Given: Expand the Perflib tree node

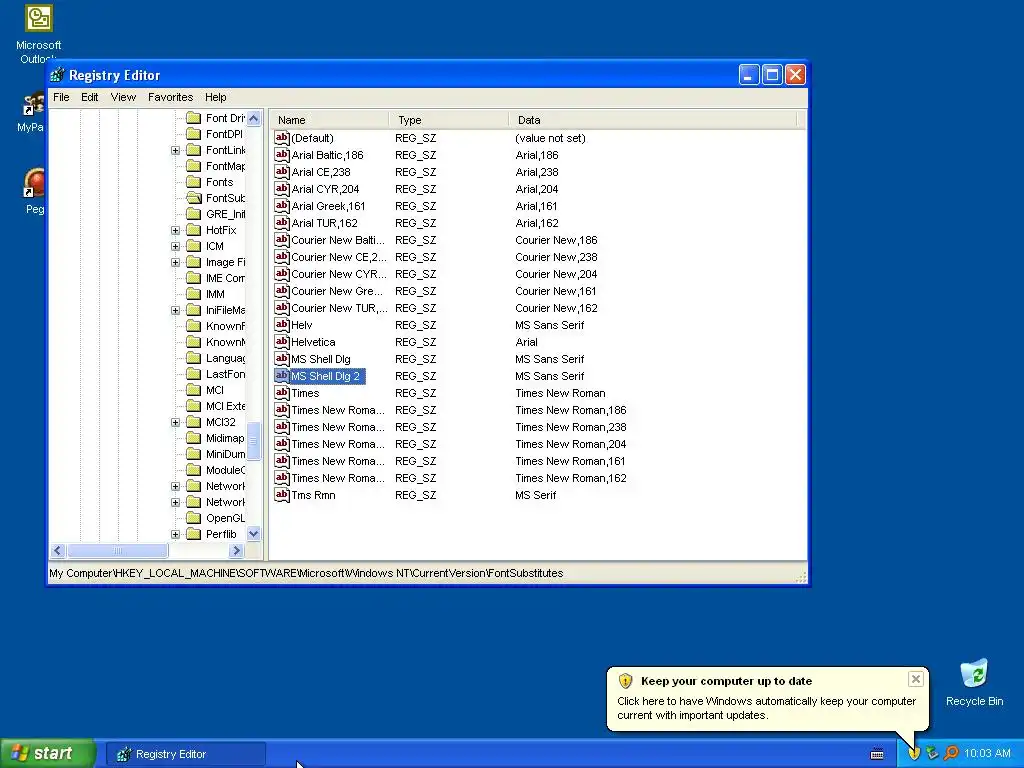Looking at the screenshot, I should click(175, 534).
